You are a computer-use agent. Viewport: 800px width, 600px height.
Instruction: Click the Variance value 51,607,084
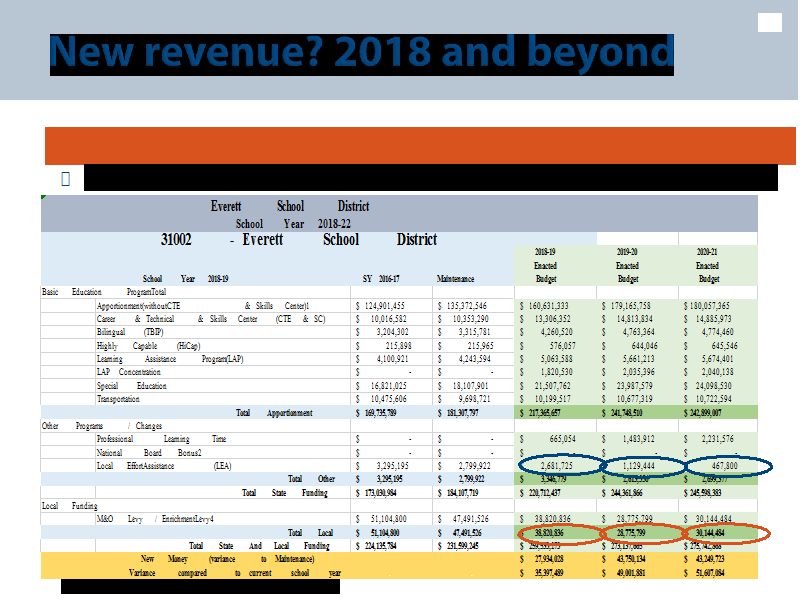[710, 573]
